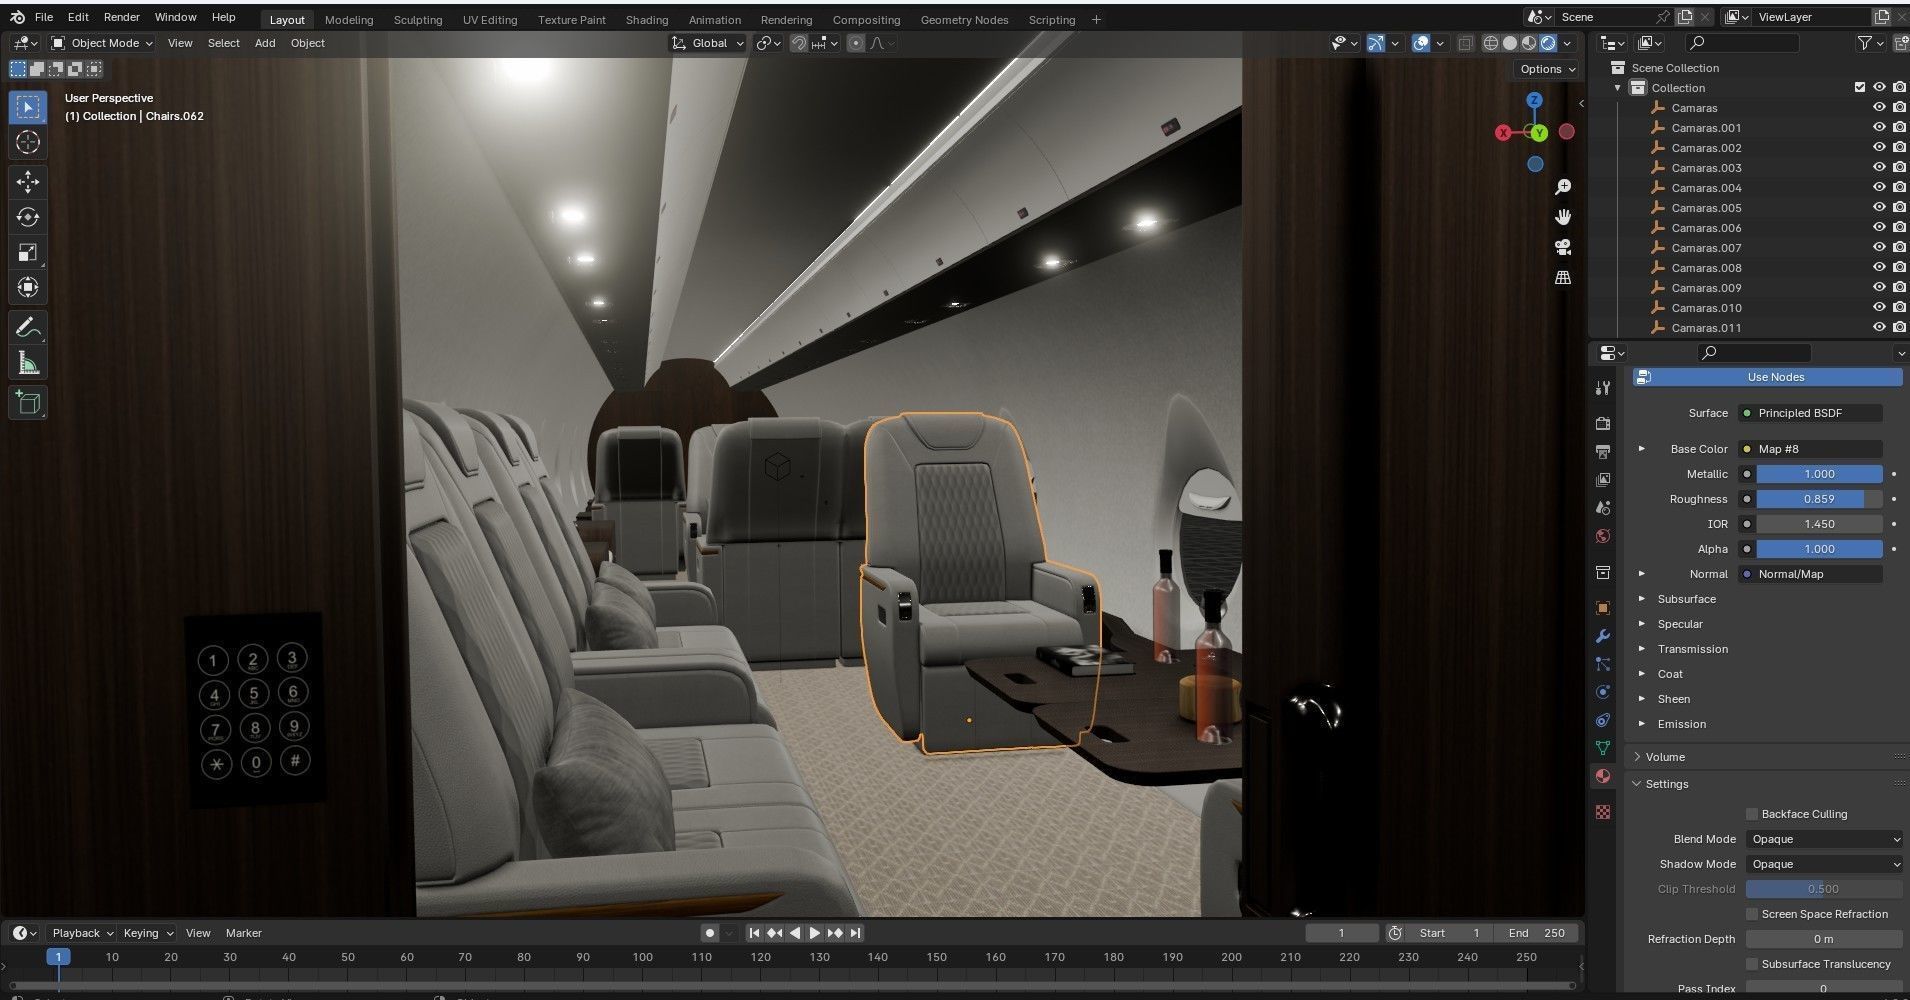Image resolution: width=1910 pixels, height=1000 pixels.
Task: Open the File menu
Action: (x=44, y=17)
